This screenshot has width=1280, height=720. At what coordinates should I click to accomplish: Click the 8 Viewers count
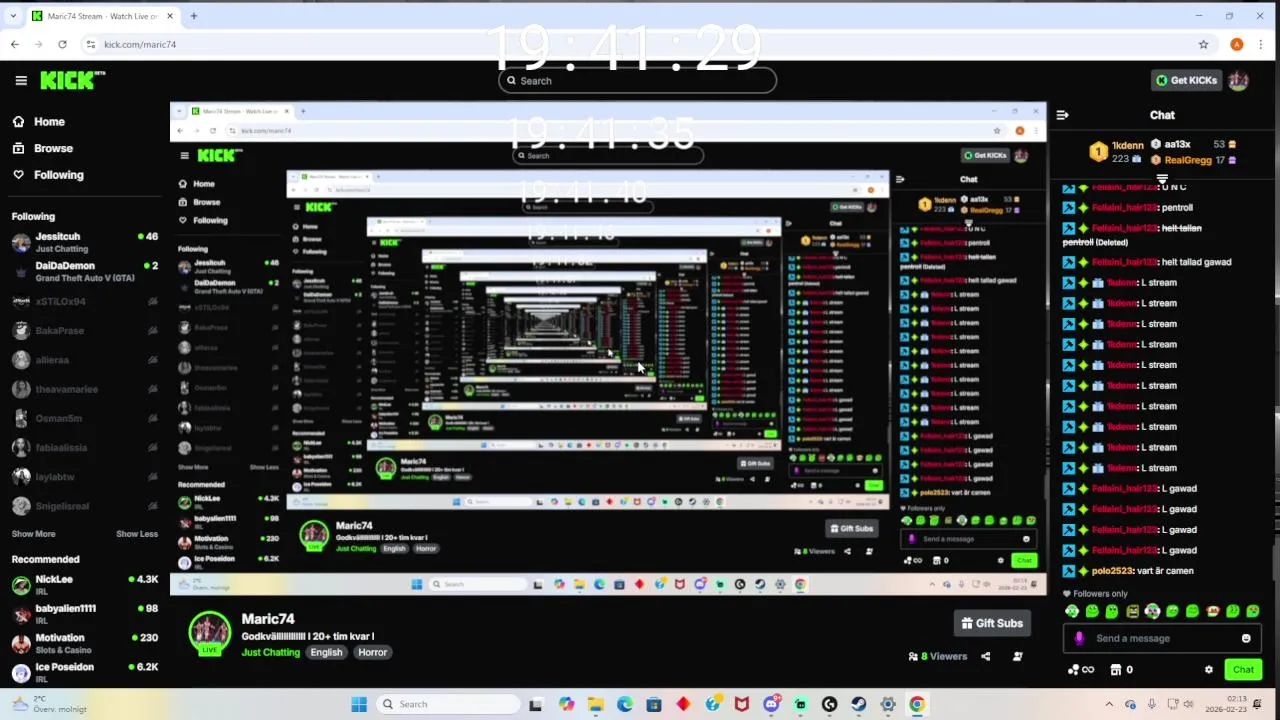point(937,657)
